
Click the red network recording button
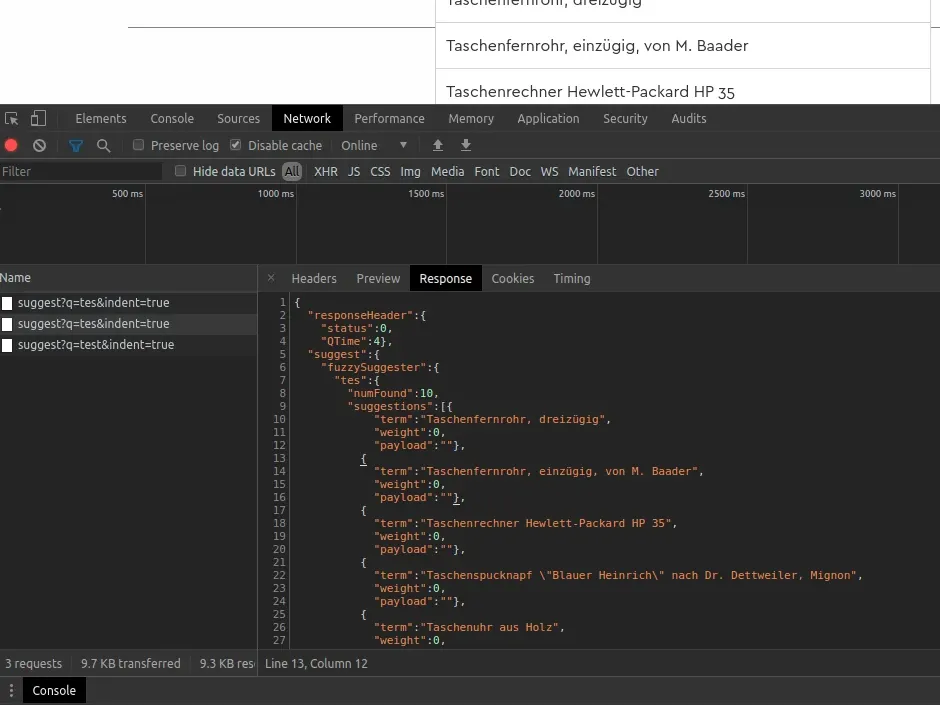pos(11,145)
